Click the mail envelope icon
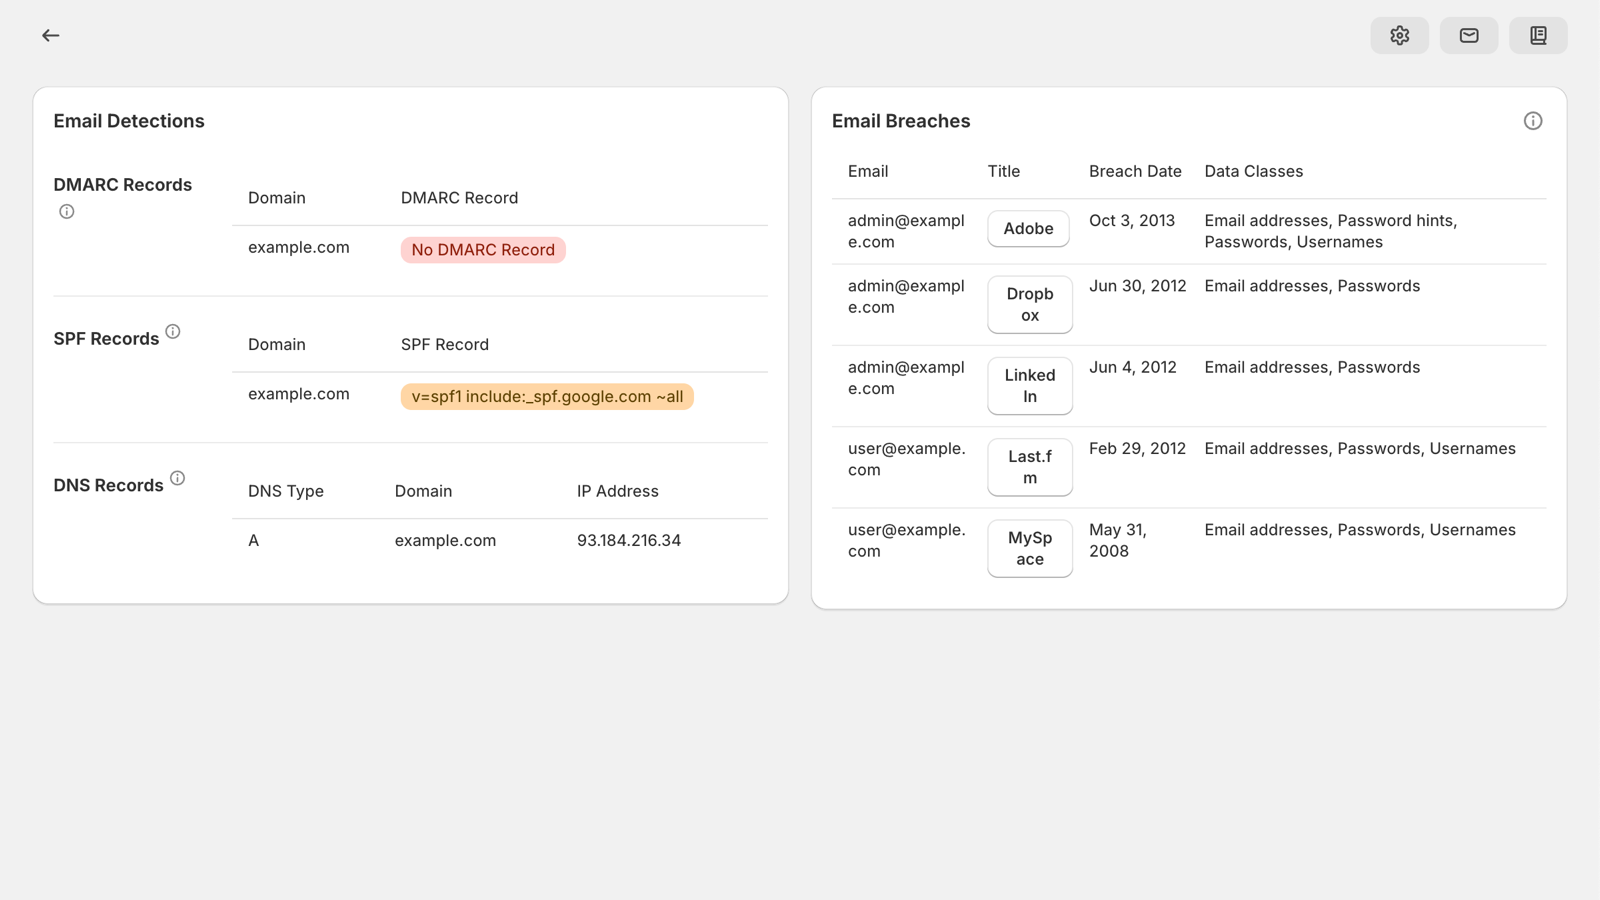The width and height of the screenshot is (1600, 900). (x=1468, y=36)
